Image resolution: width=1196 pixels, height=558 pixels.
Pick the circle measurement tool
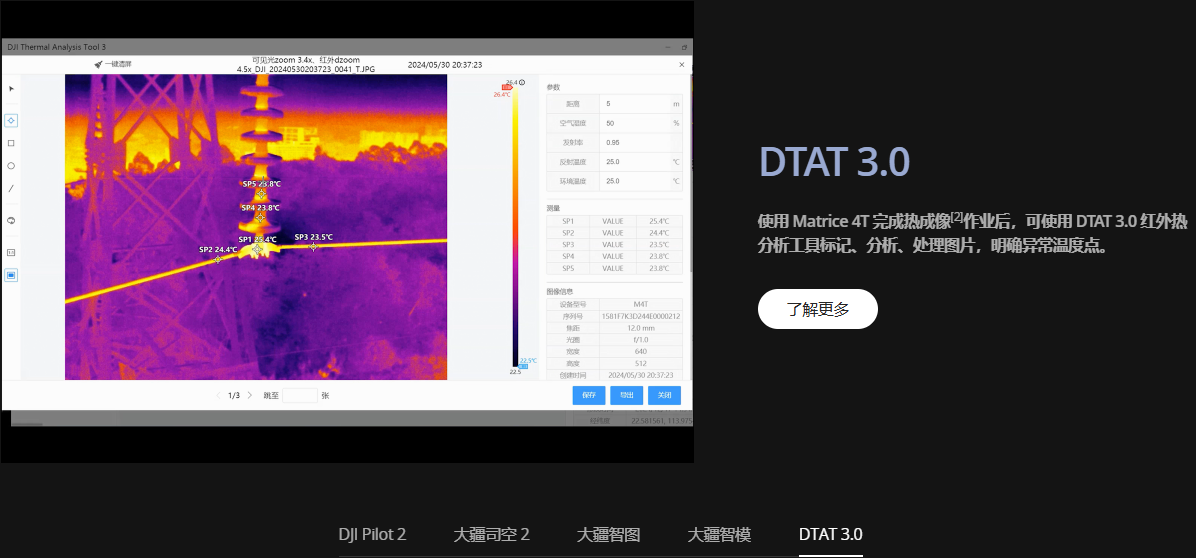[11, 166]
